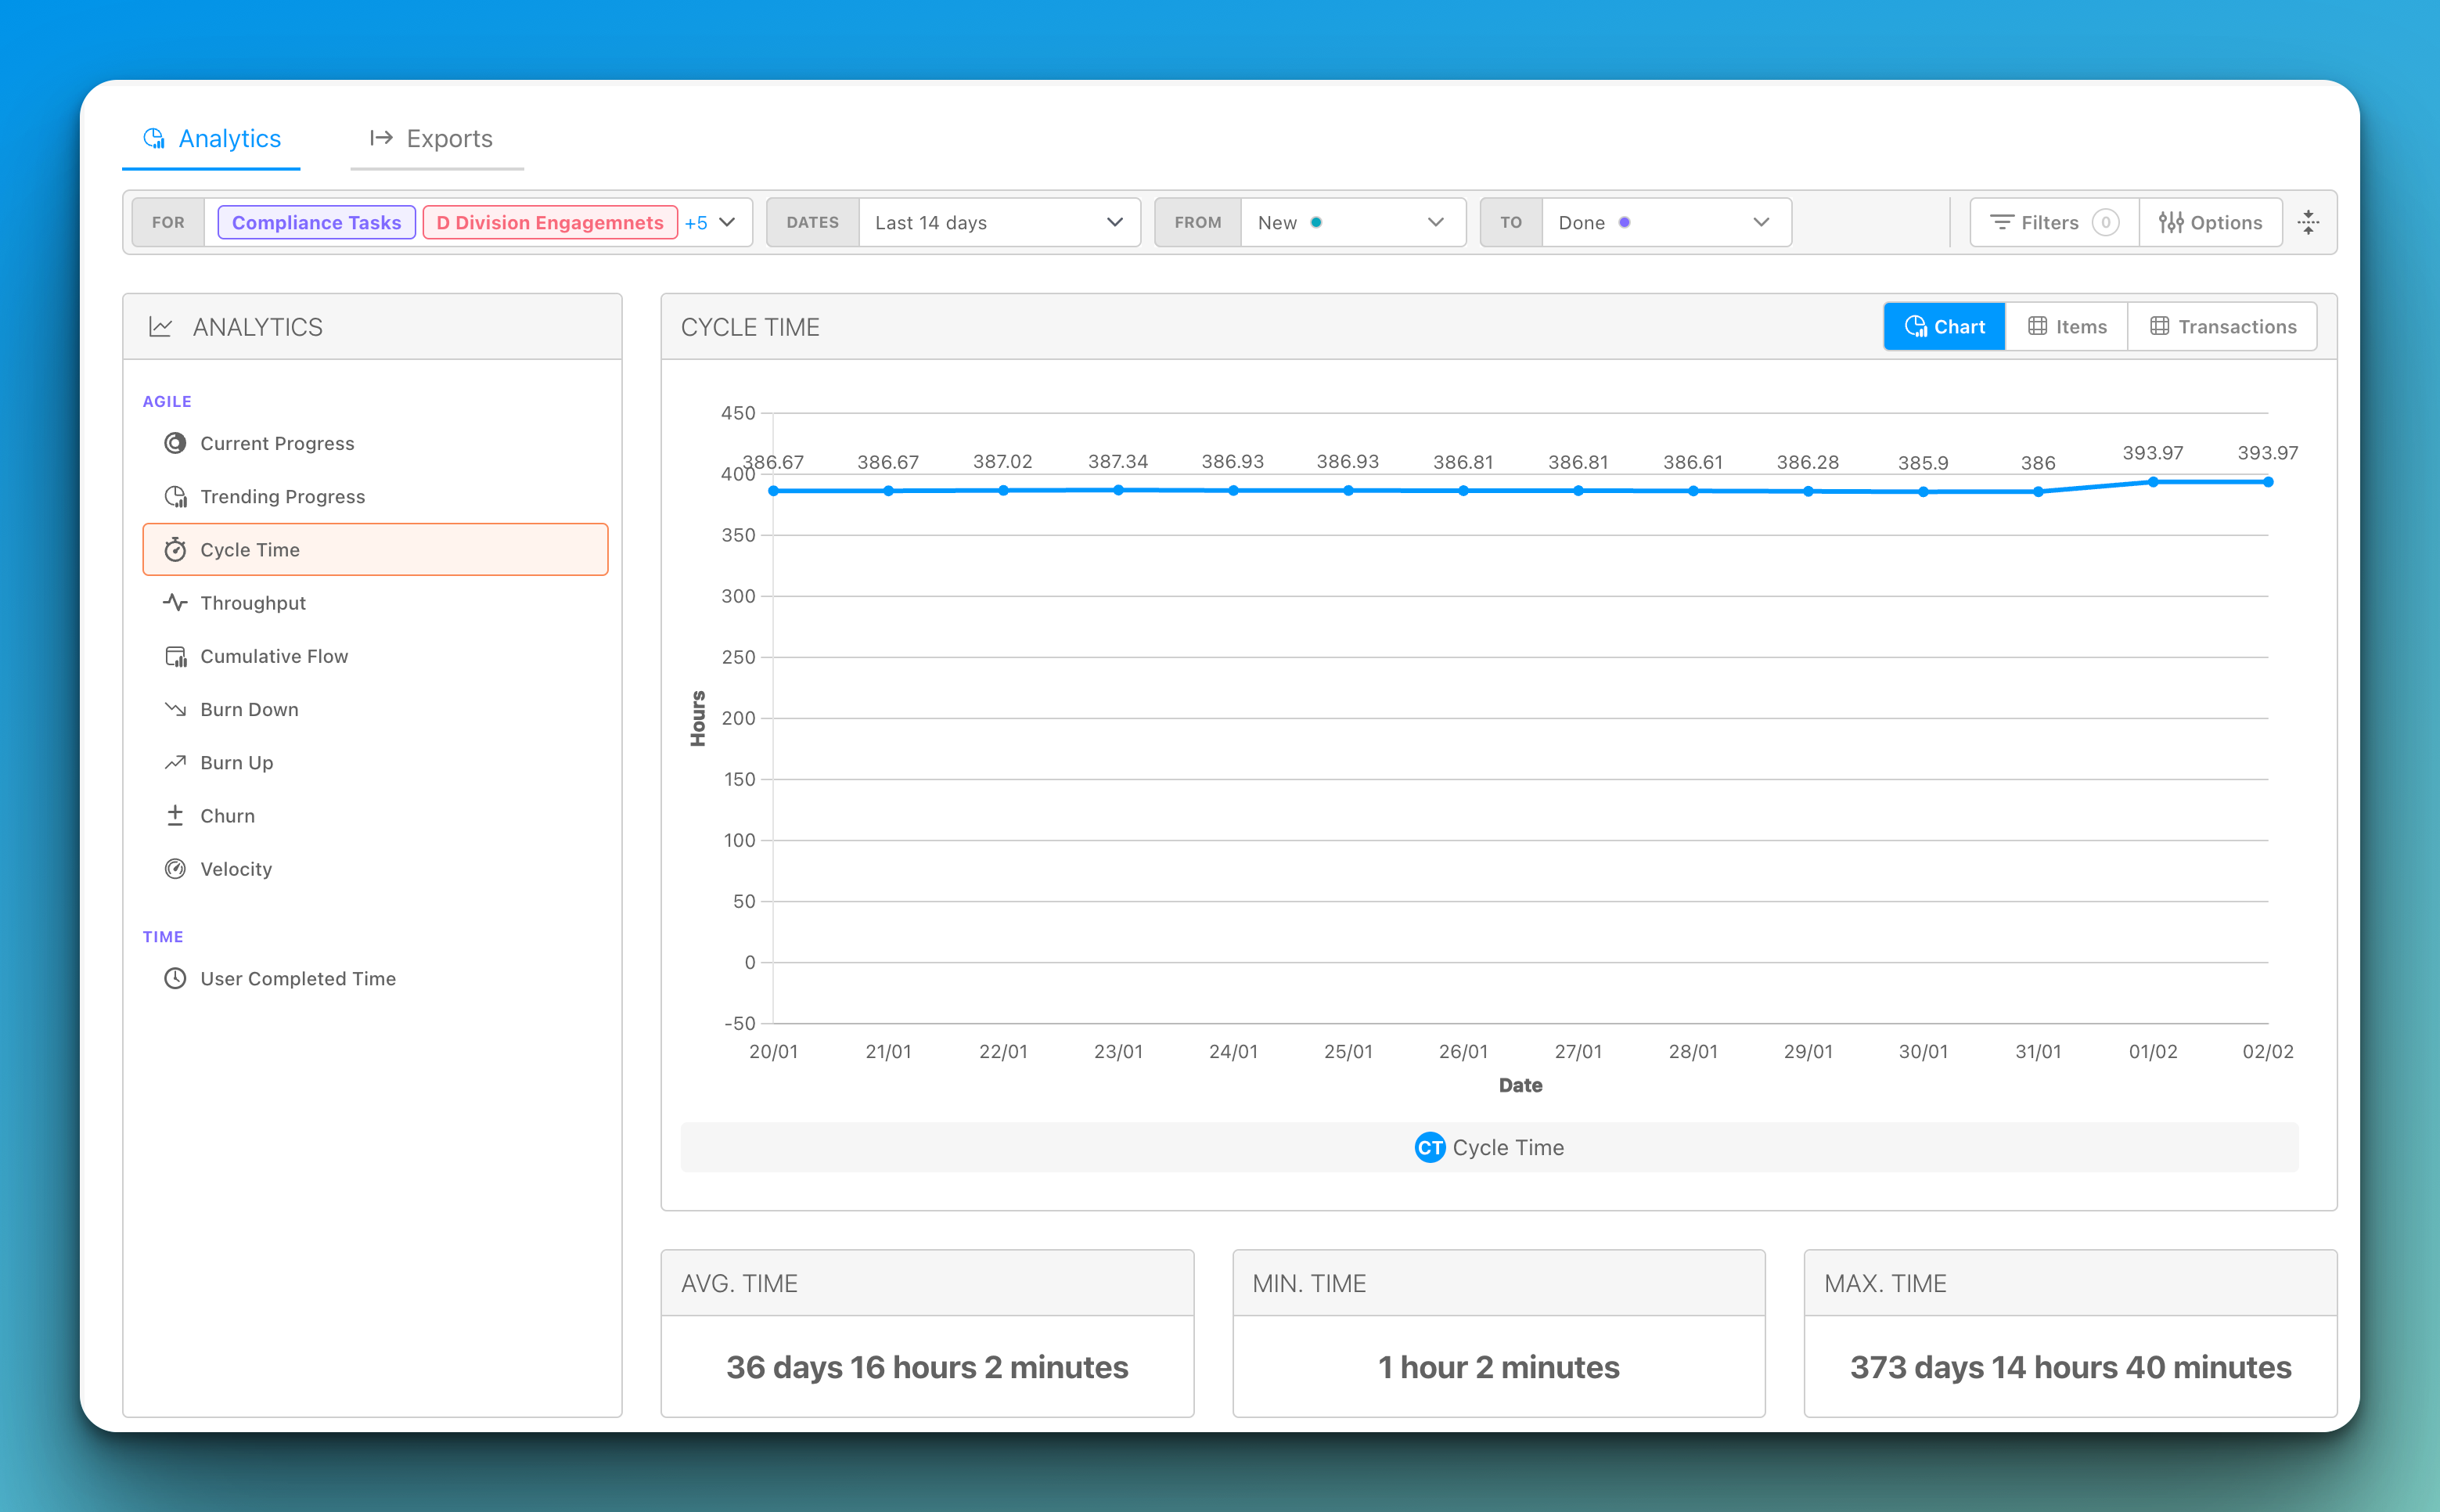2440x1512 pixels.
Task: Switch view to Transactions
Action: [2222, 327]
